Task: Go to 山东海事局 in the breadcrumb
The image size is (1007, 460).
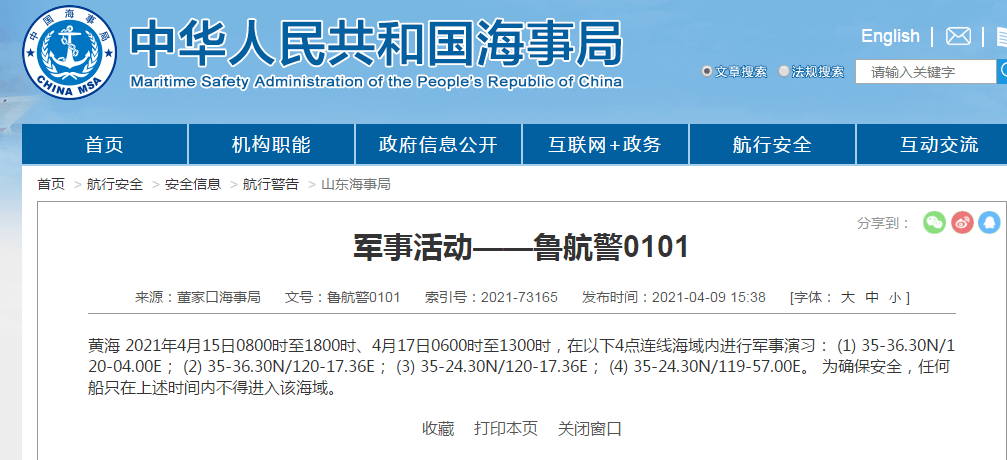Action: 355,184
